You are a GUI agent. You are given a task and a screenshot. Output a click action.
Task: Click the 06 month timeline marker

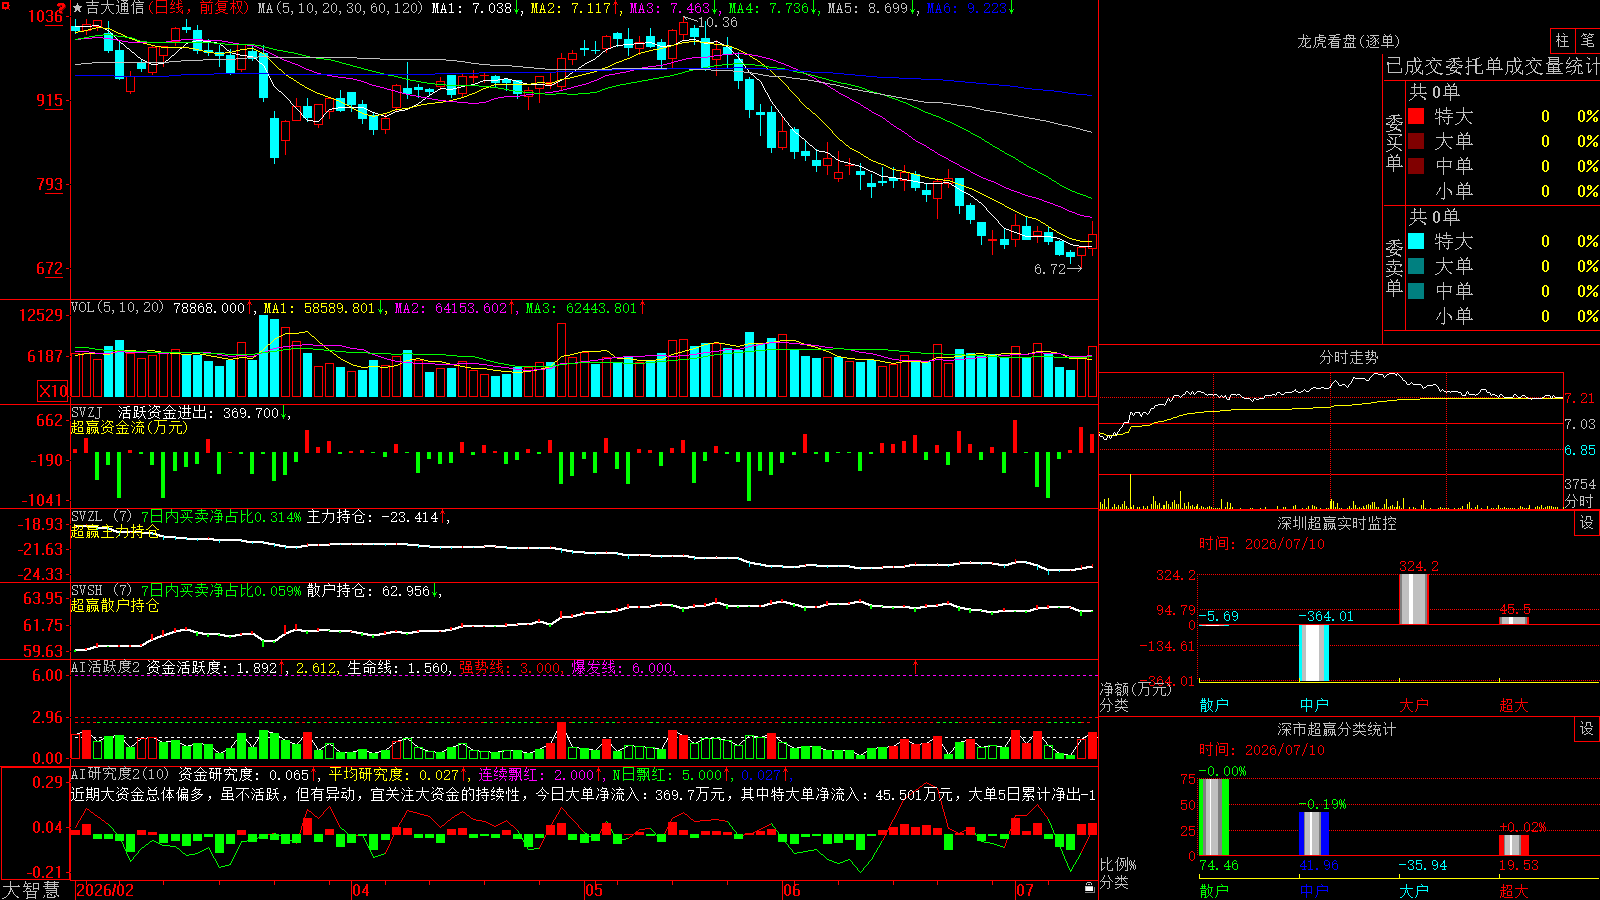(792, 890)
